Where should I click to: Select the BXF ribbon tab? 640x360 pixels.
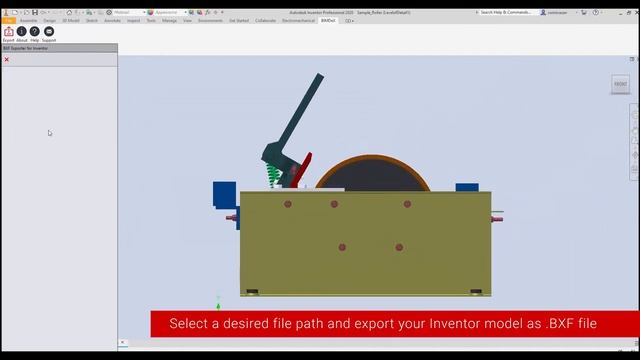(328, 20)
